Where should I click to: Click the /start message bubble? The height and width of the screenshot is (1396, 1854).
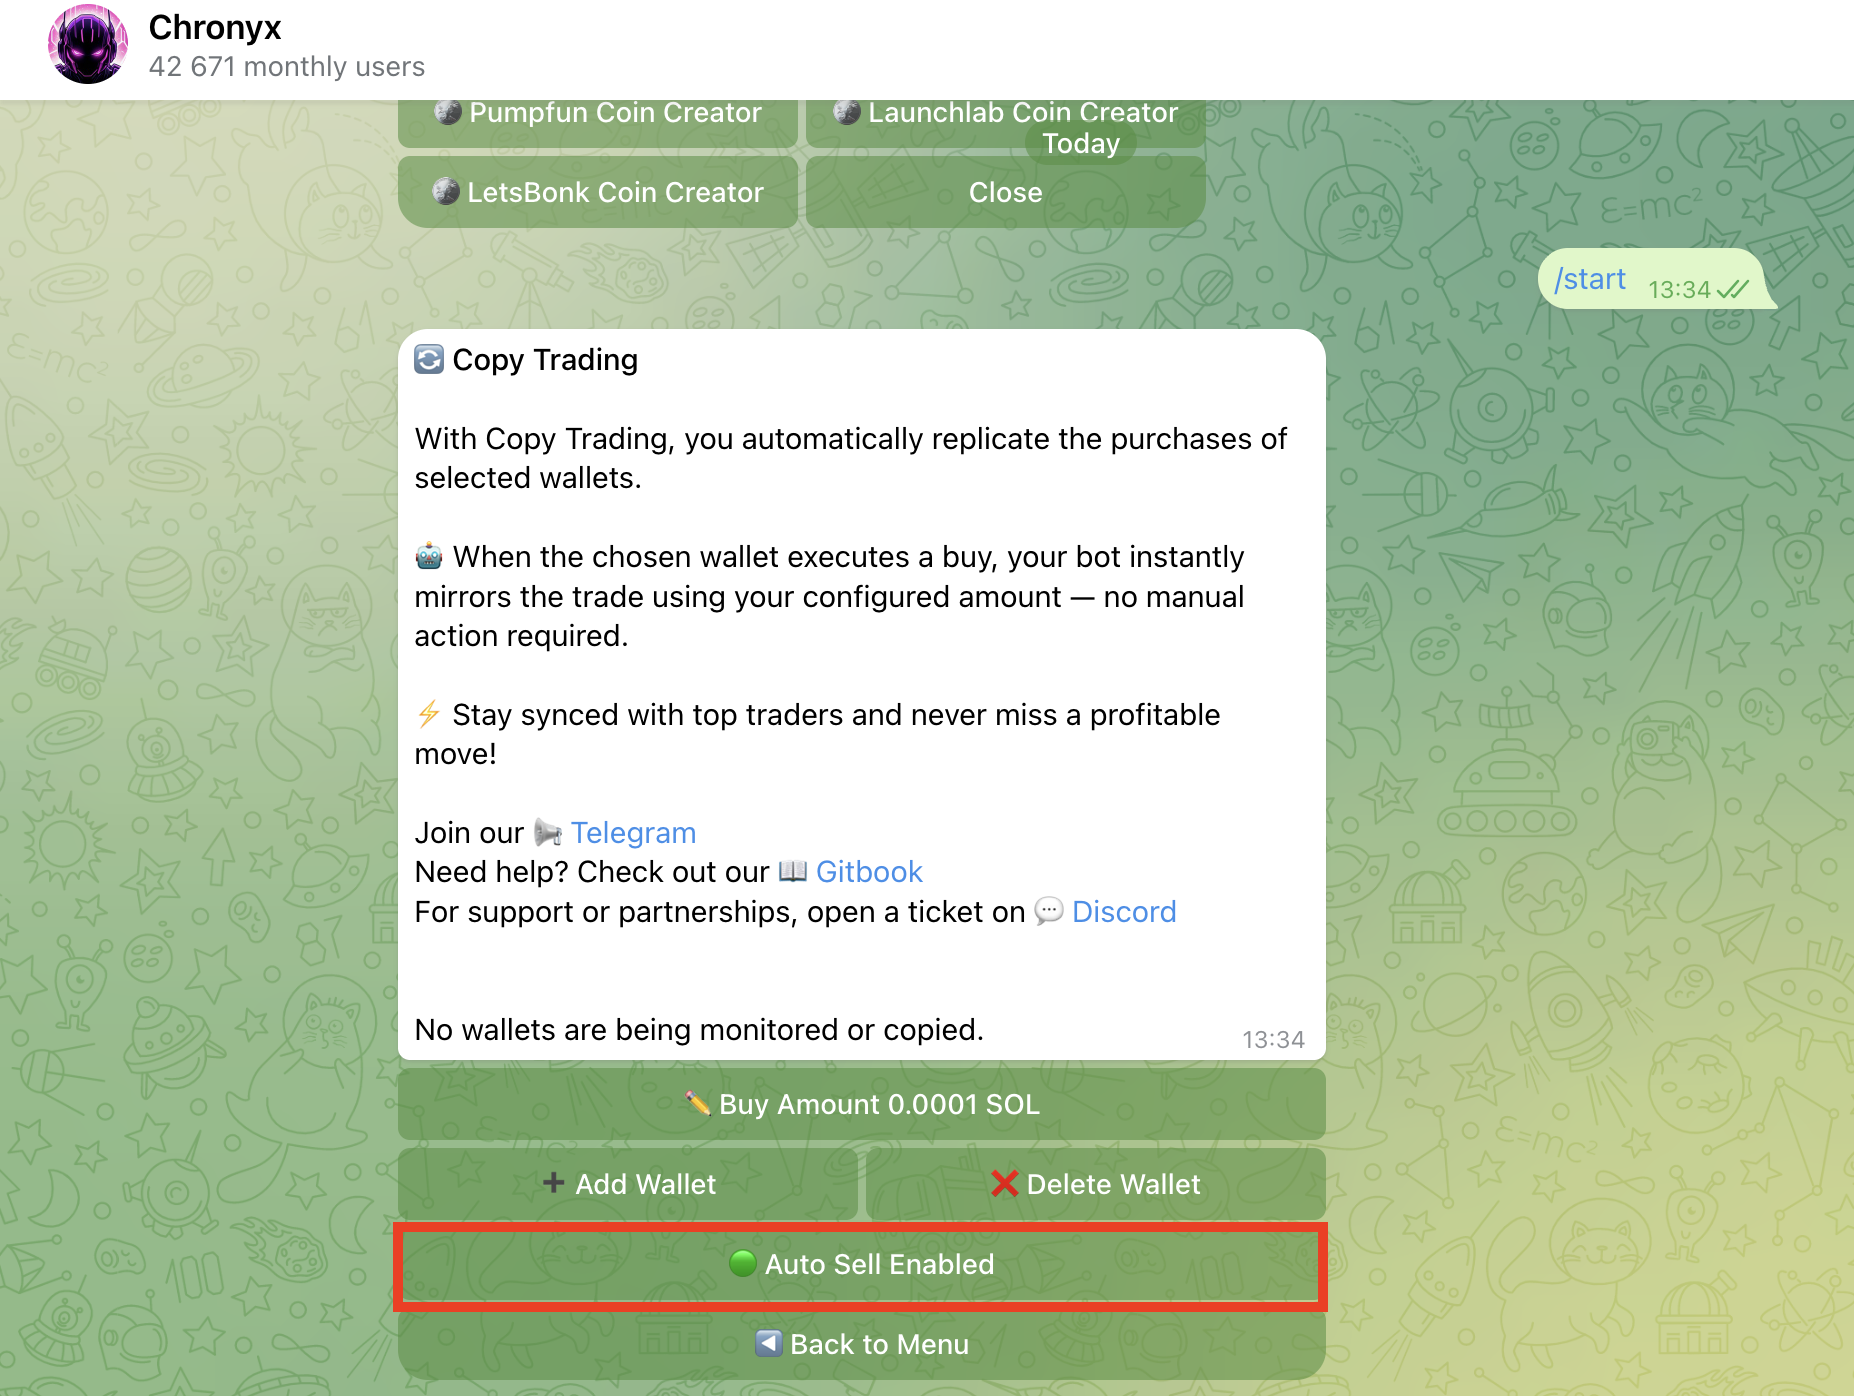pyautogui.click(x=1590, y=279)
